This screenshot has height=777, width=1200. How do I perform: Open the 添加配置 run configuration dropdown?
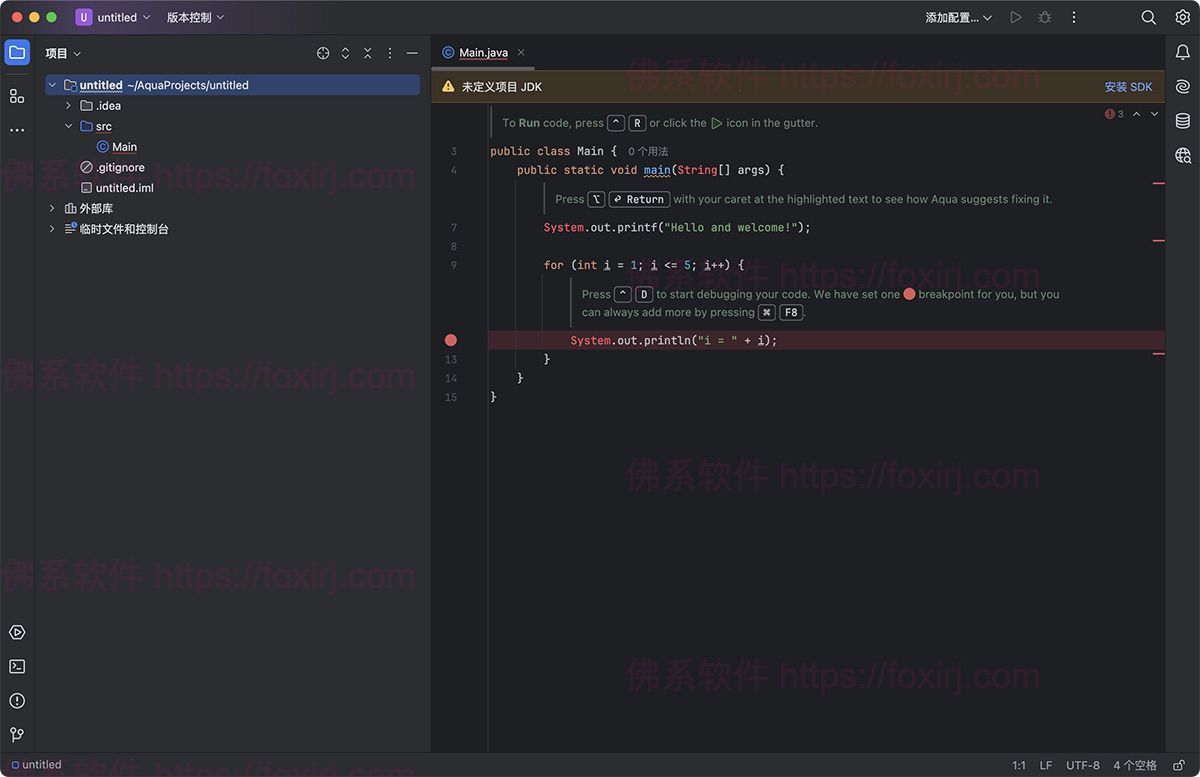[956, 17]
